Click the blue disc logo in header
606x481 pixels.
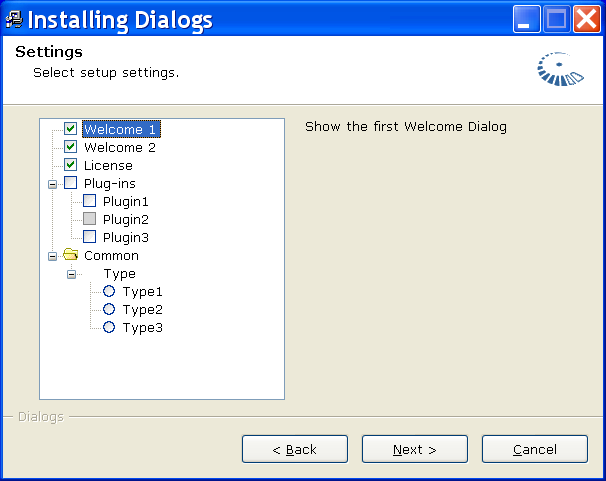coord(560,69)
